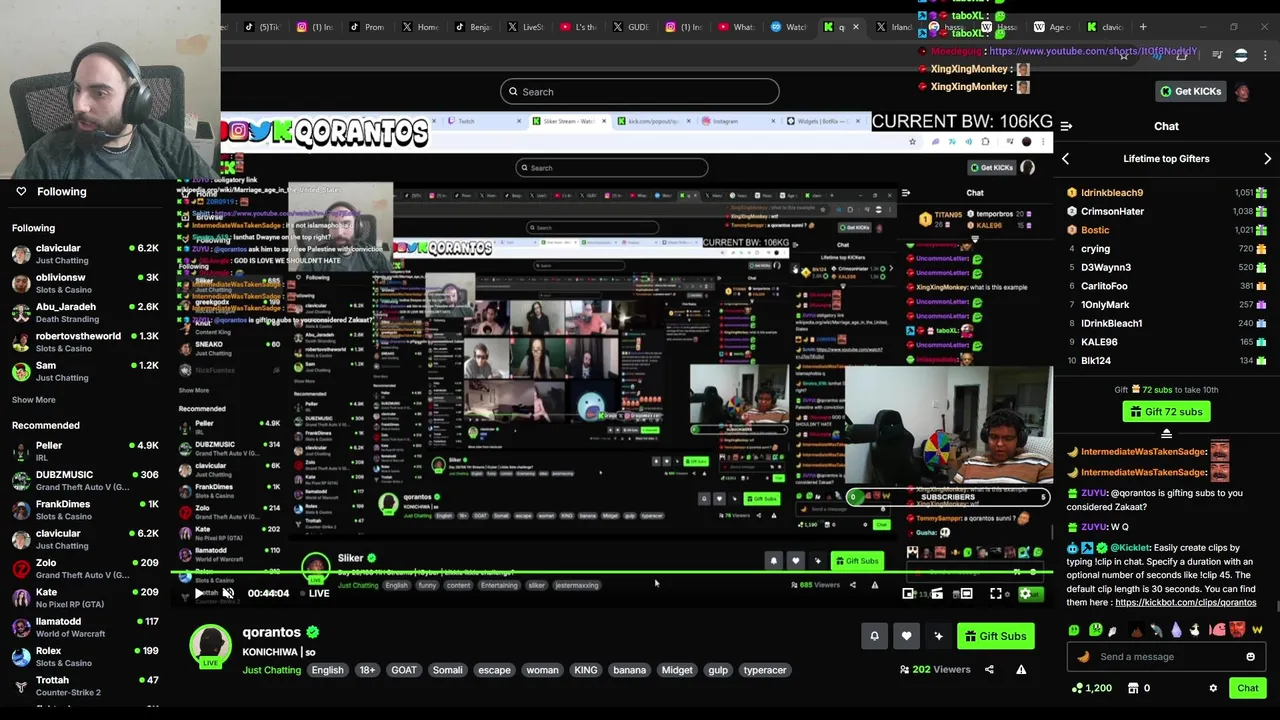
Task: Open the channel points balance showing 1,200
Action: [1090, 688]
